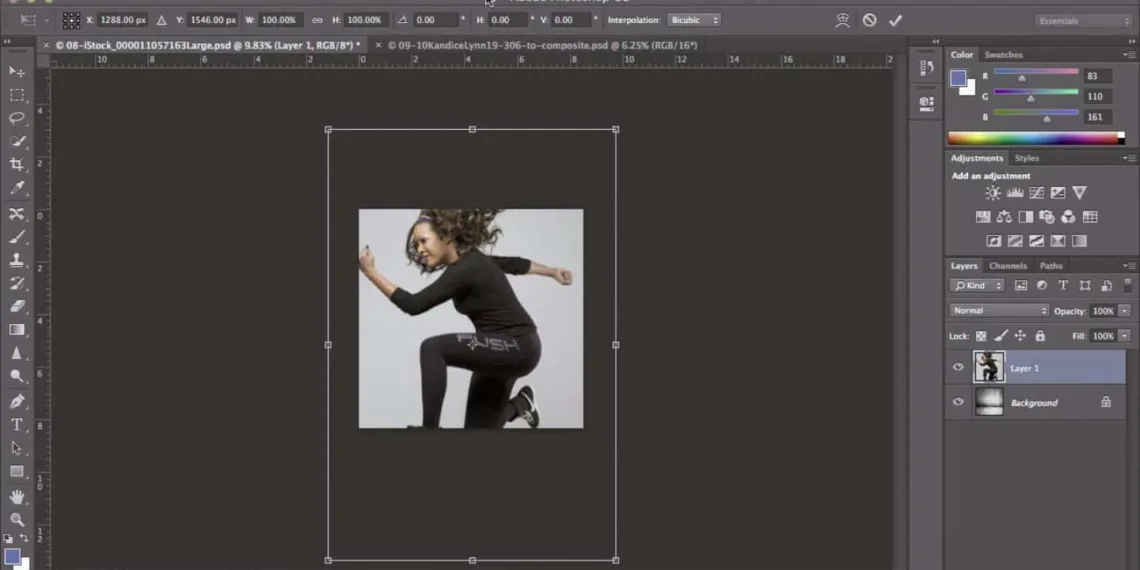Viewport: 1140px width, 570px height.
Task: Open the Normal blend mode dropdown
Action: point(999,311)
